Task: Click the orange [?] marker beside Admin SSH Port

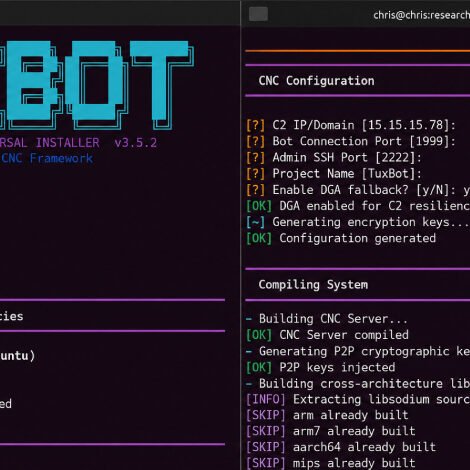Action: point(256,158)
